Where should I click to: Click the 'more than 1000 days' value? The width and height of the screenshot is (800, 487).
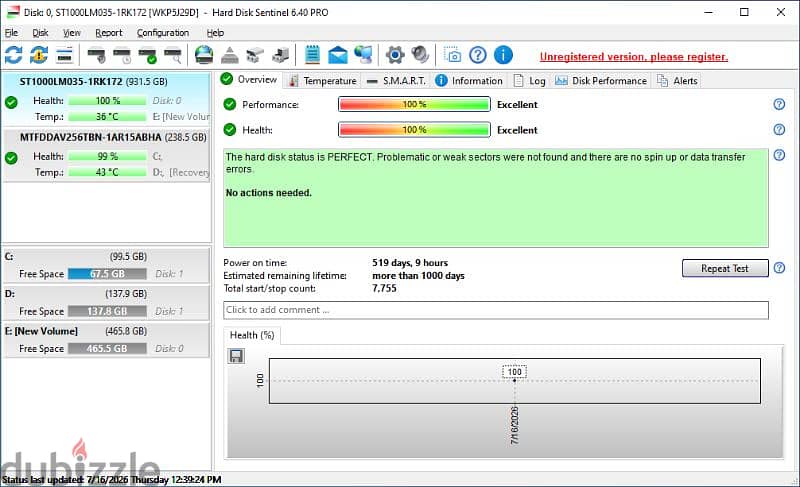418,275
